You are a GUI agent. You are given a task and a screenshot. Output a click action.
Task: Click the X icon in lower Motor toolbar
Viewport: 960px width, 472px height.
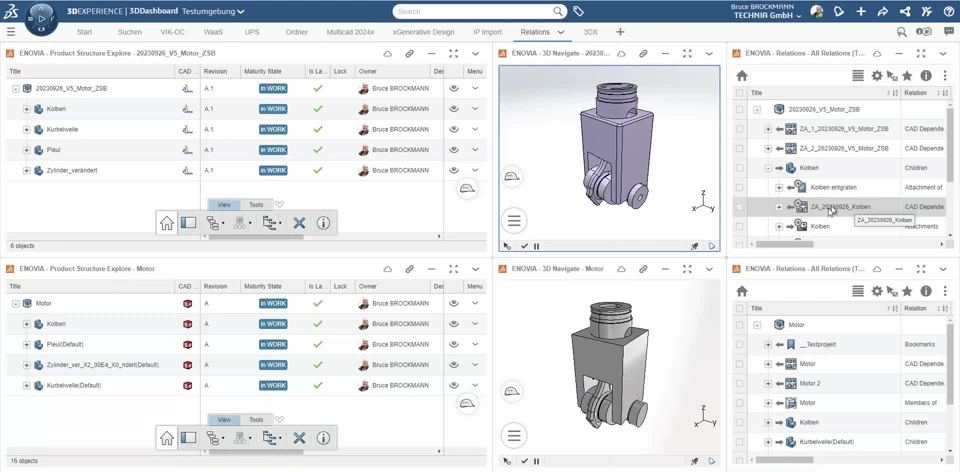(299, 438)
